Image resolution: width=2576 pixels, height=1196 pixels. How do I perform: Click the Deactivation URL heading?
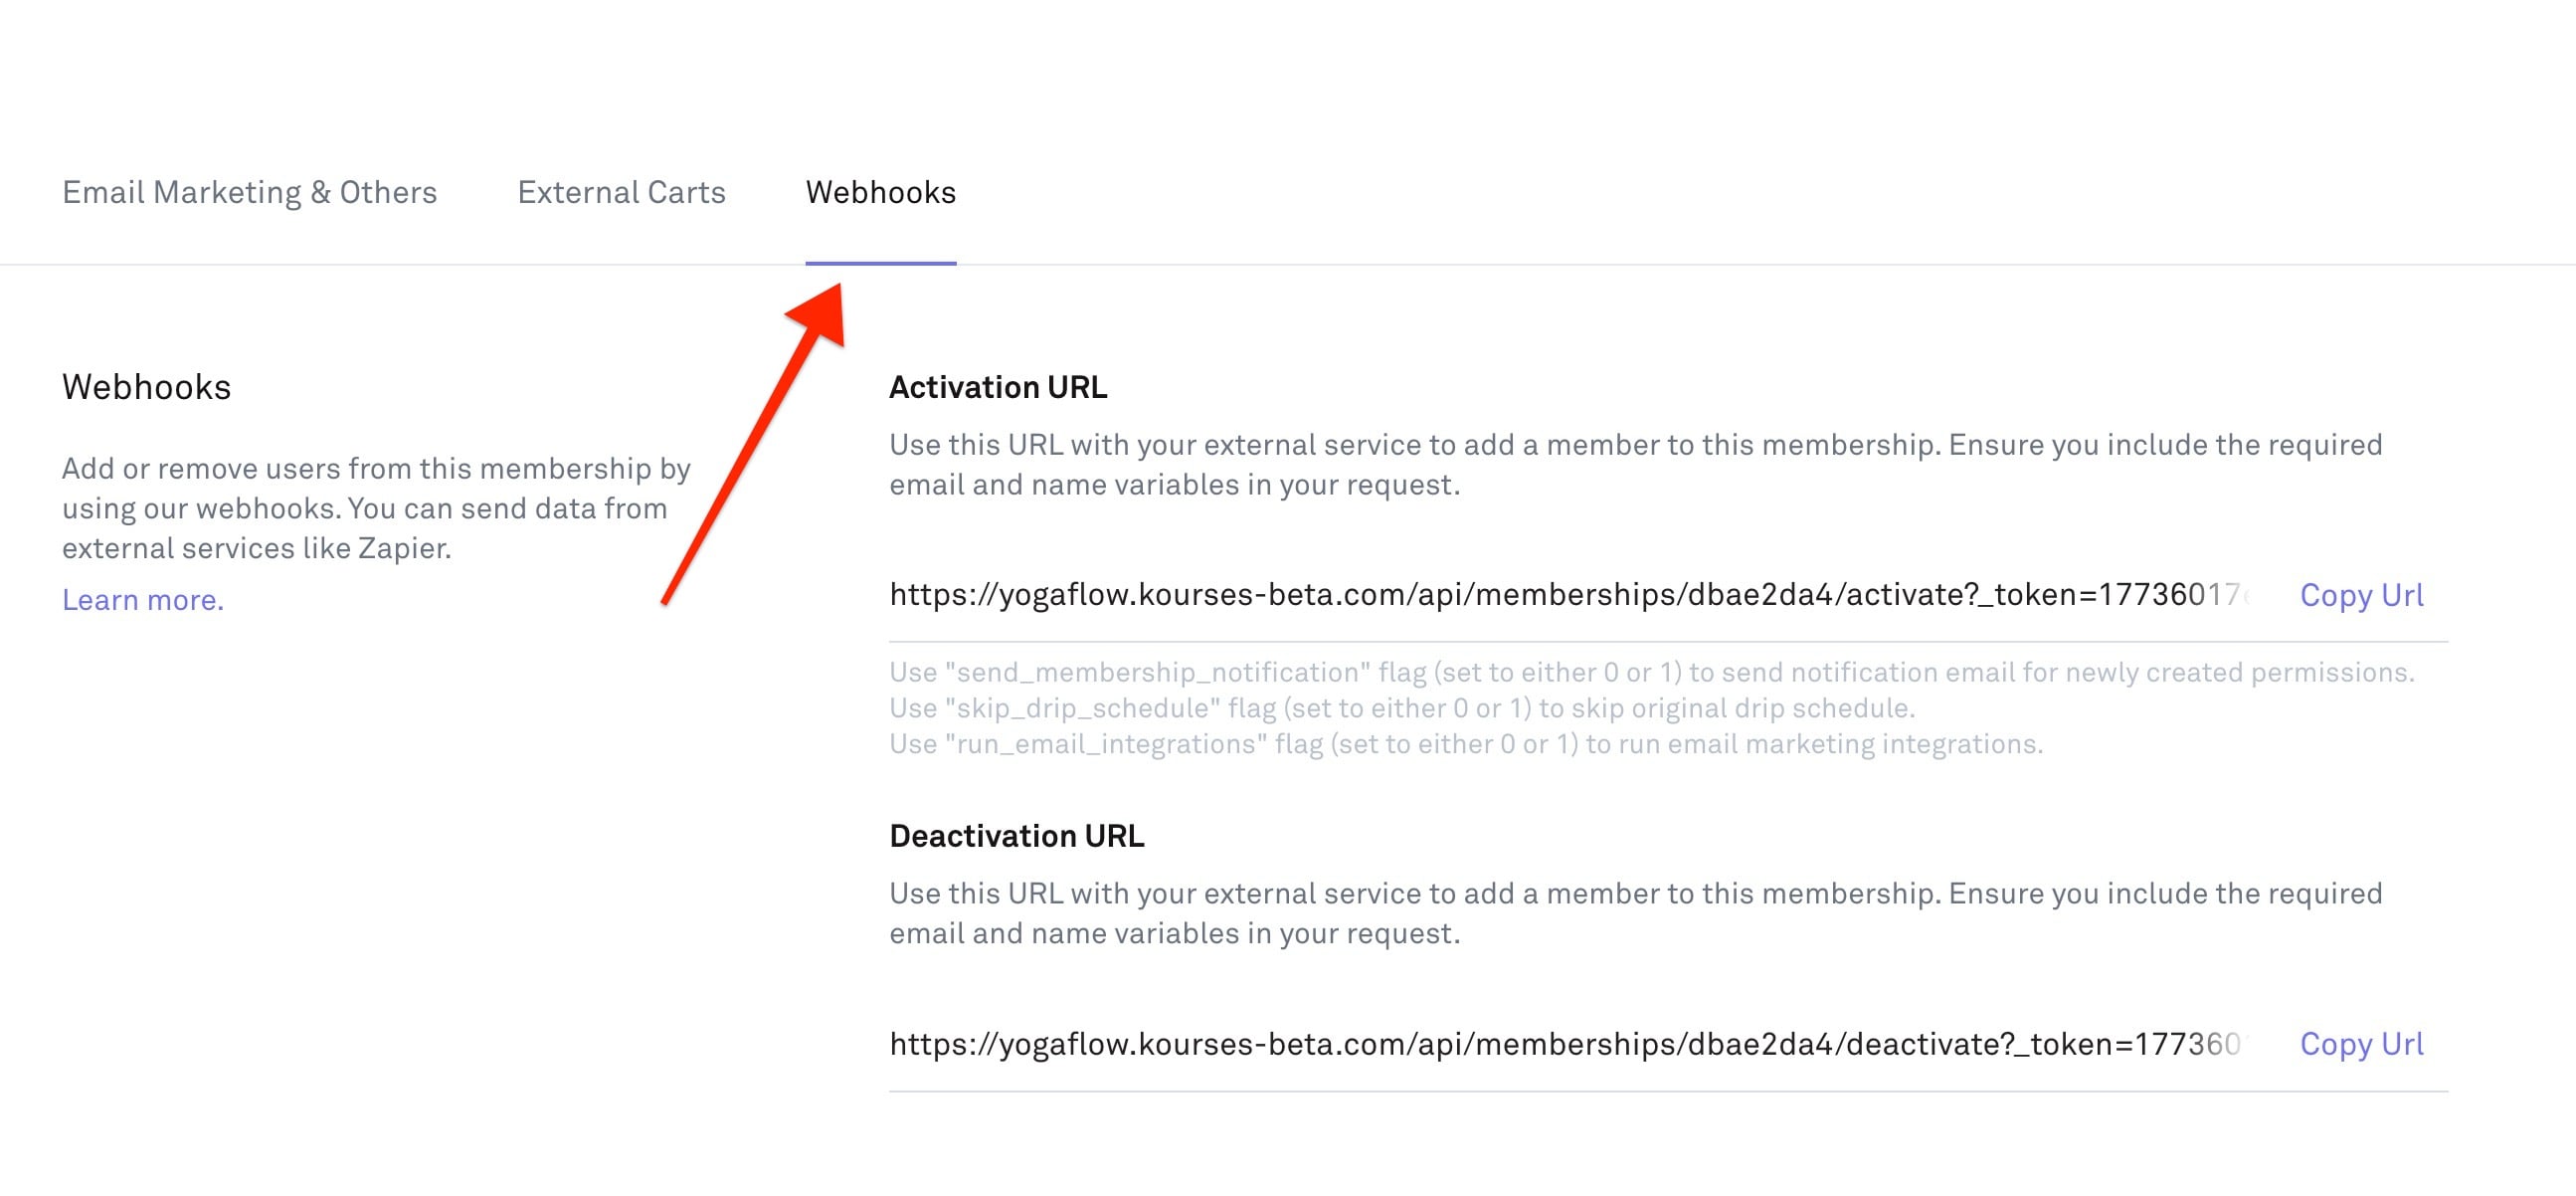1016,836
